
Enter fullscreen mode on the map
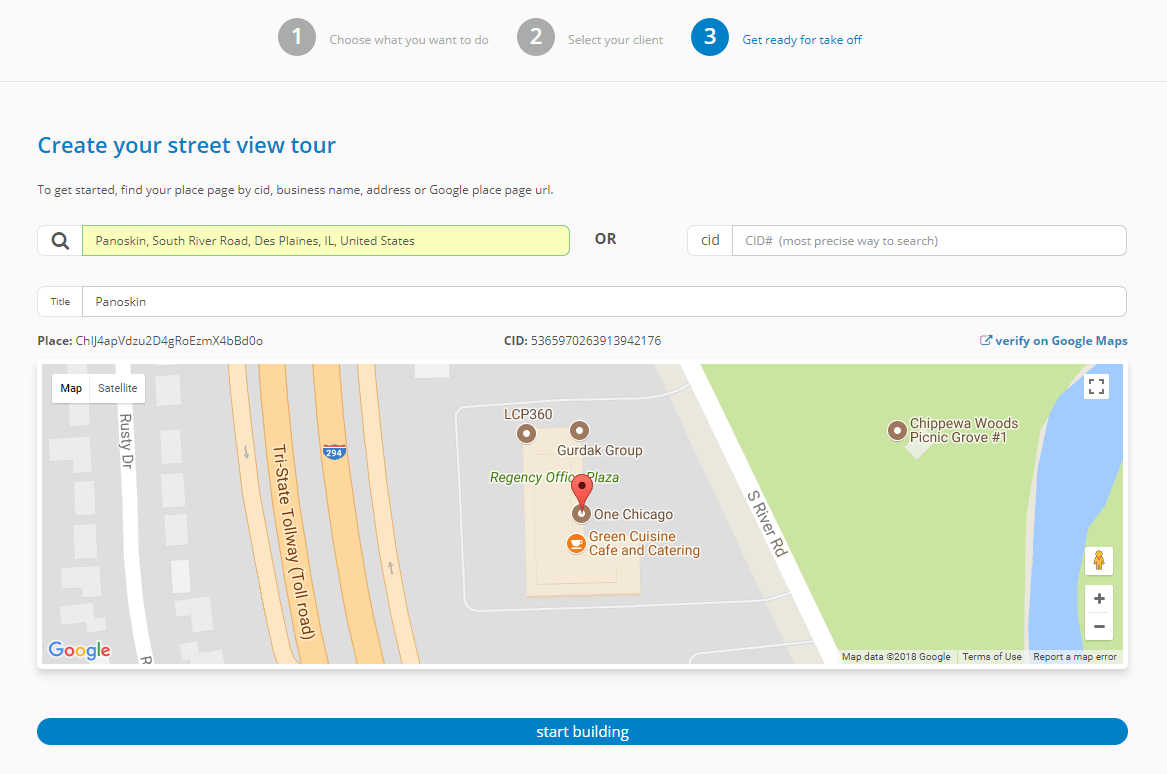tap(1096, 385)
